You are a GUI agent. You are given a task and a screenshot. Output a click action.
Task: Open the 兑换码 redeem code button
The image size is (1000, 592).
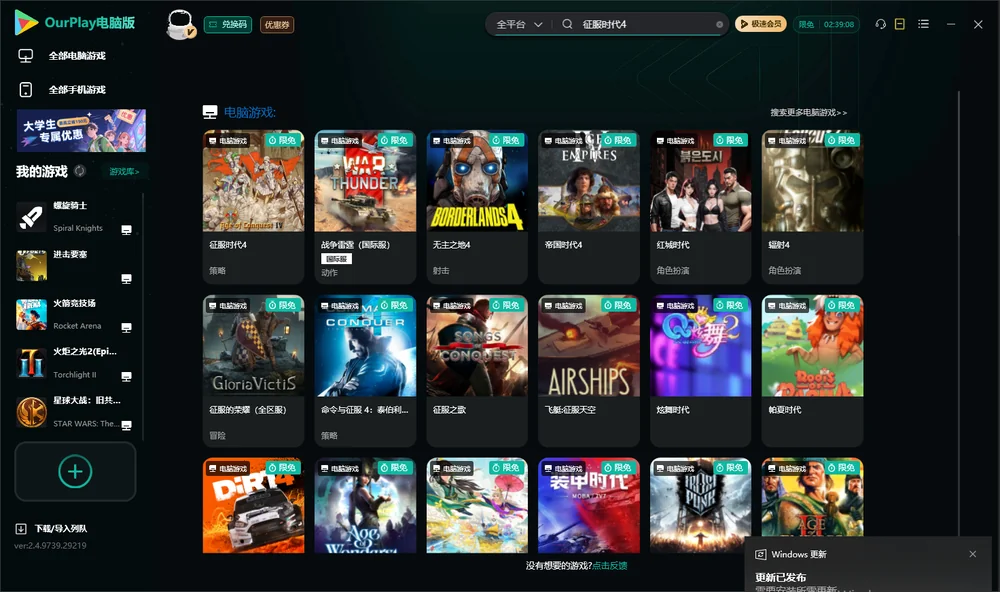(x=228, y=25)
